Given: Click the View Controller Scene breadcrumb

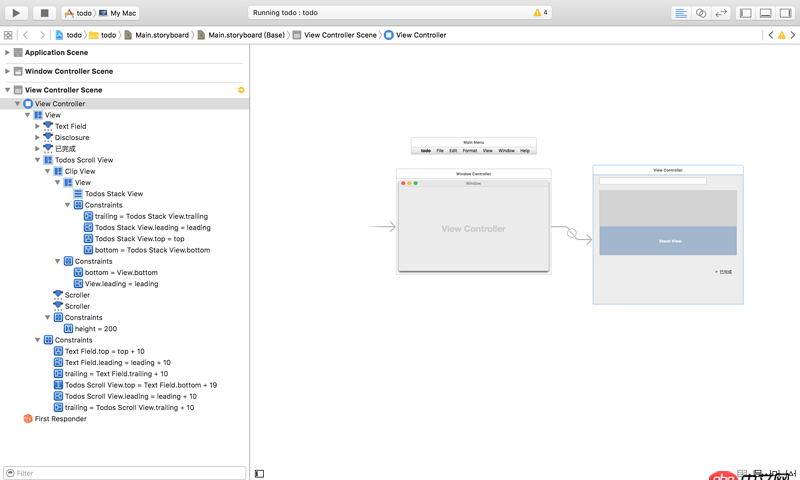Looking at the screenshot, I should tap(335, 35).
